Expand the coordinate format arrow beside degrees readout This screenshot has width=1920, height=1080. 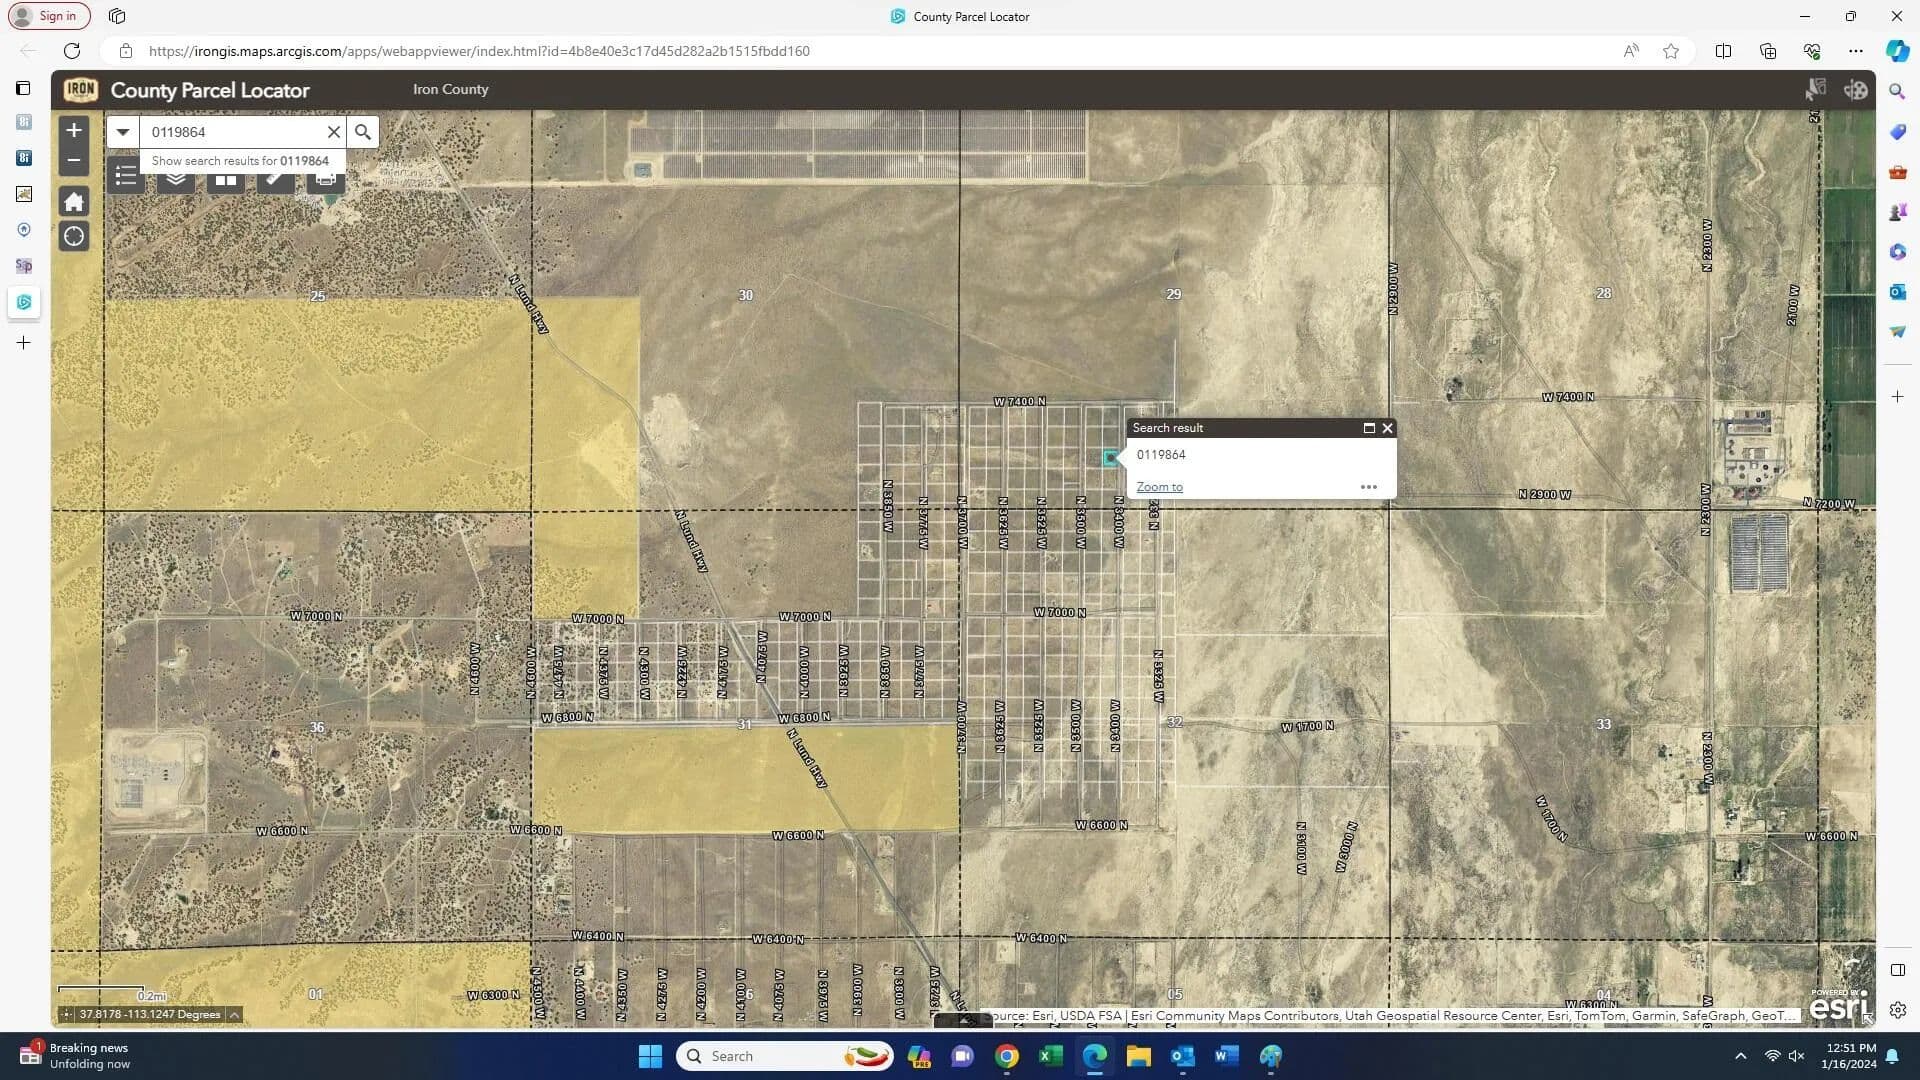(x=234, y=1014)
